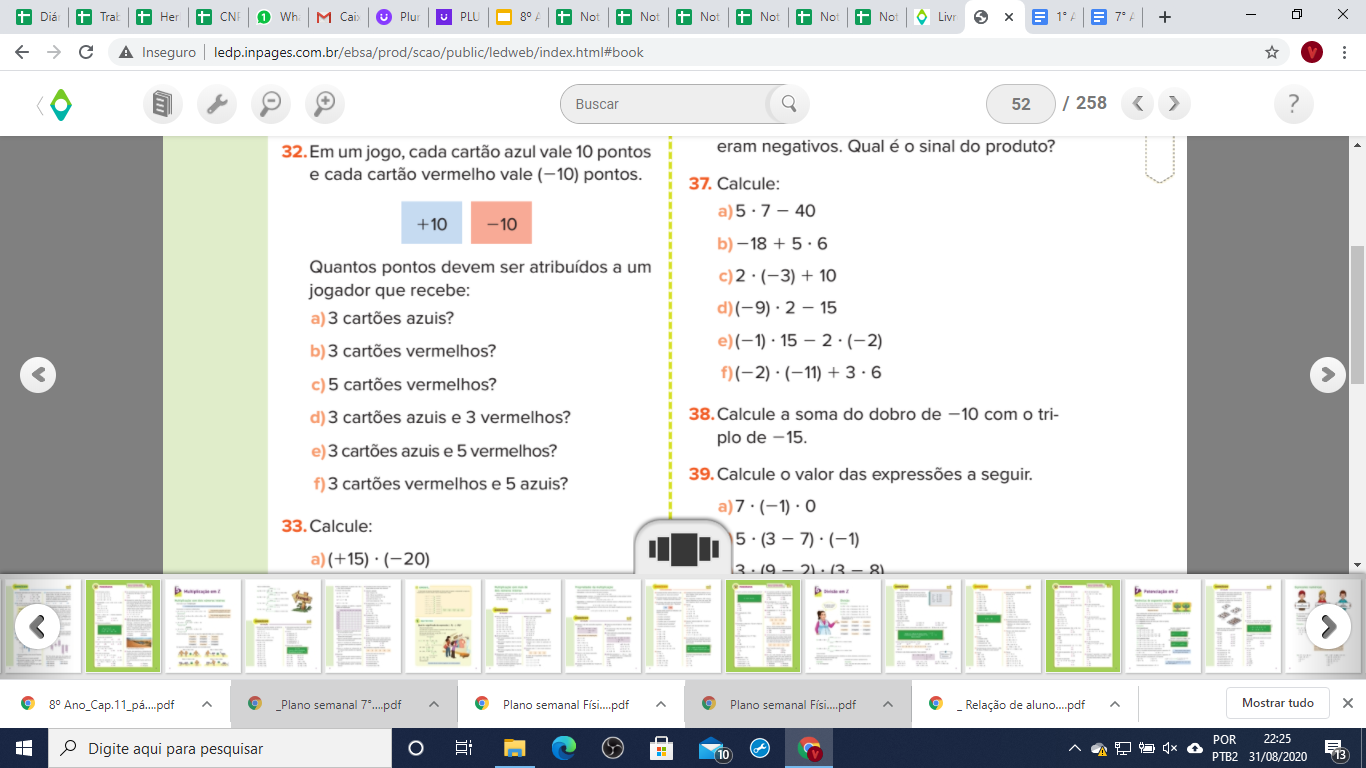Switch to the Diár spreadsheet tab
Image resolution: width=1366 pixels, height=768 pixels.
point(37,17)
